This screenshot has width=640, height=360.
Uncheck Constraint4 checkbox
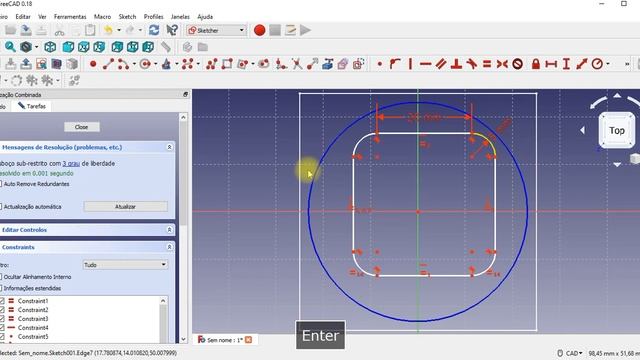[x=2, y=328]
